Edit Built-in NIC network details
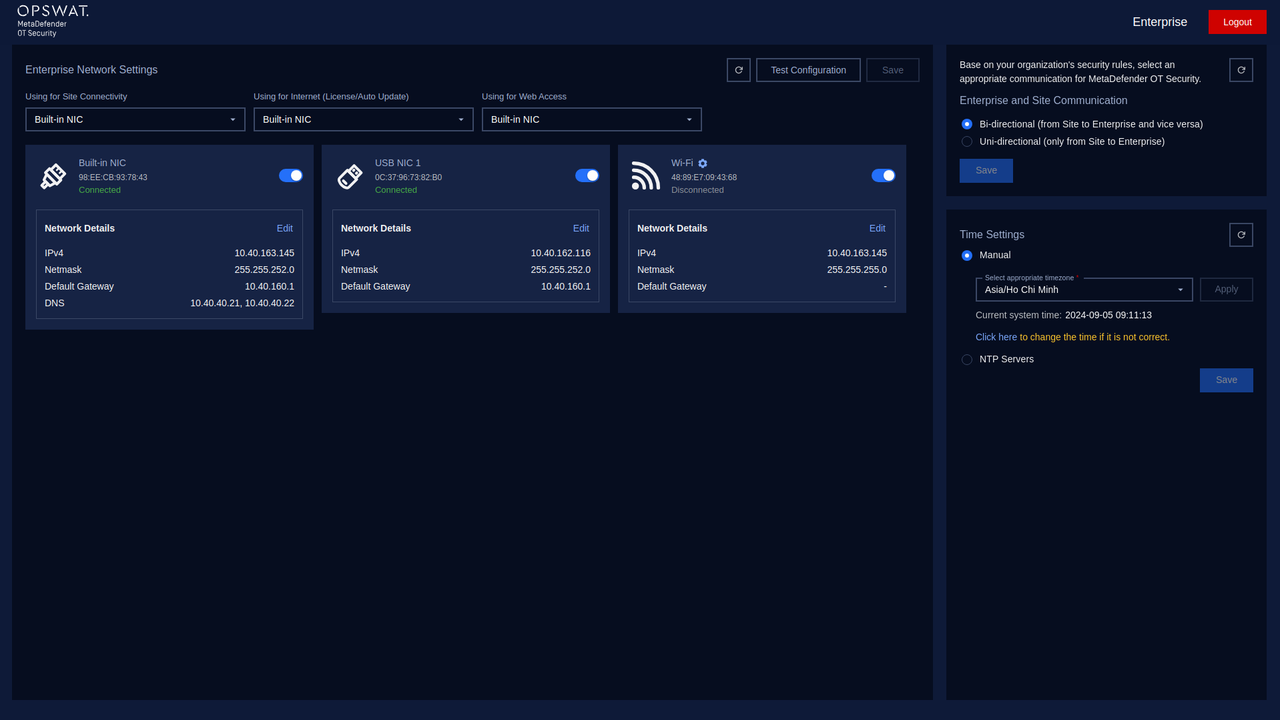Viewport: 1280px width, 720px height. tap(285, 228)
